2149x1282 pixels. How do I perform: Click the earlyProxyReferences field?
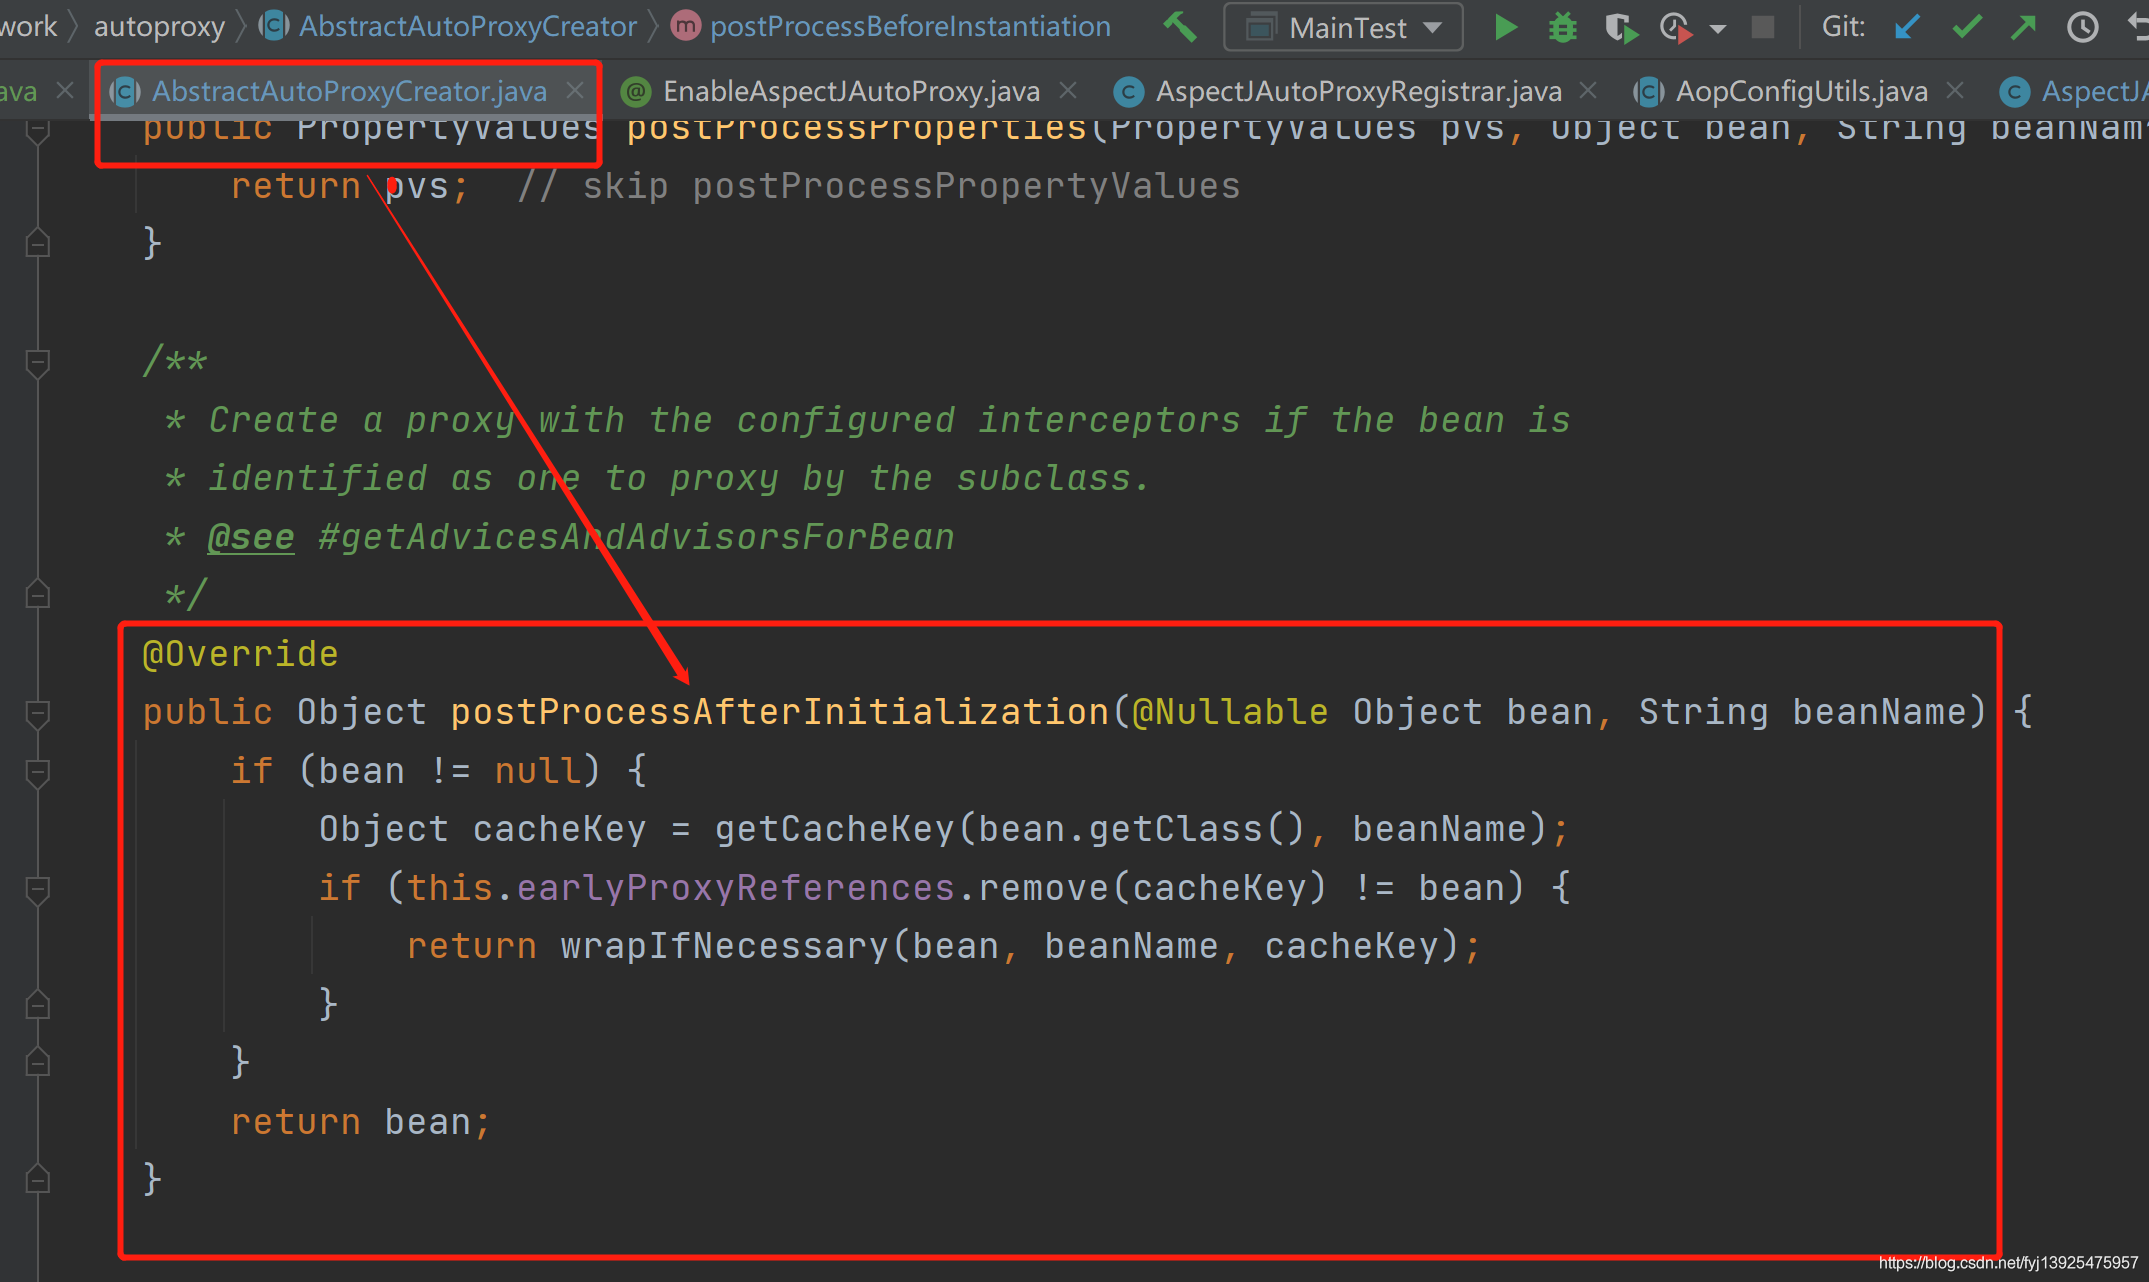point(735,888)
